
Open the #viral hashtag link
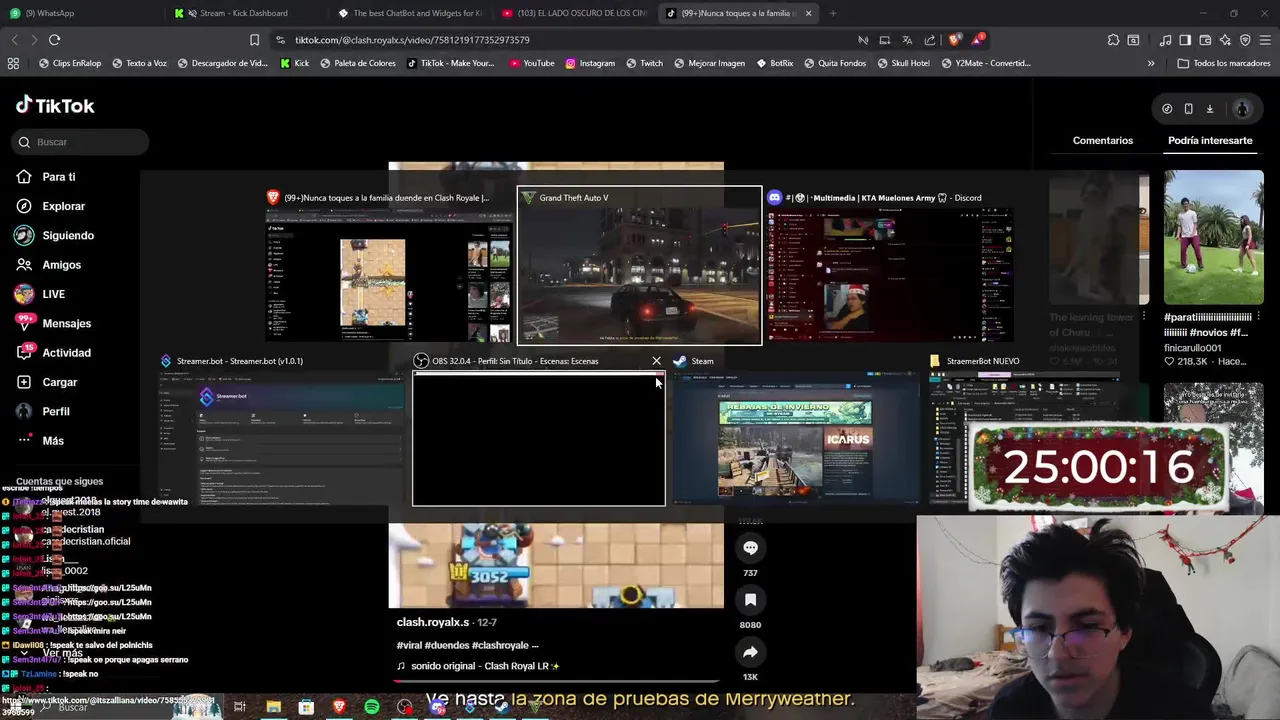(413, 645)
